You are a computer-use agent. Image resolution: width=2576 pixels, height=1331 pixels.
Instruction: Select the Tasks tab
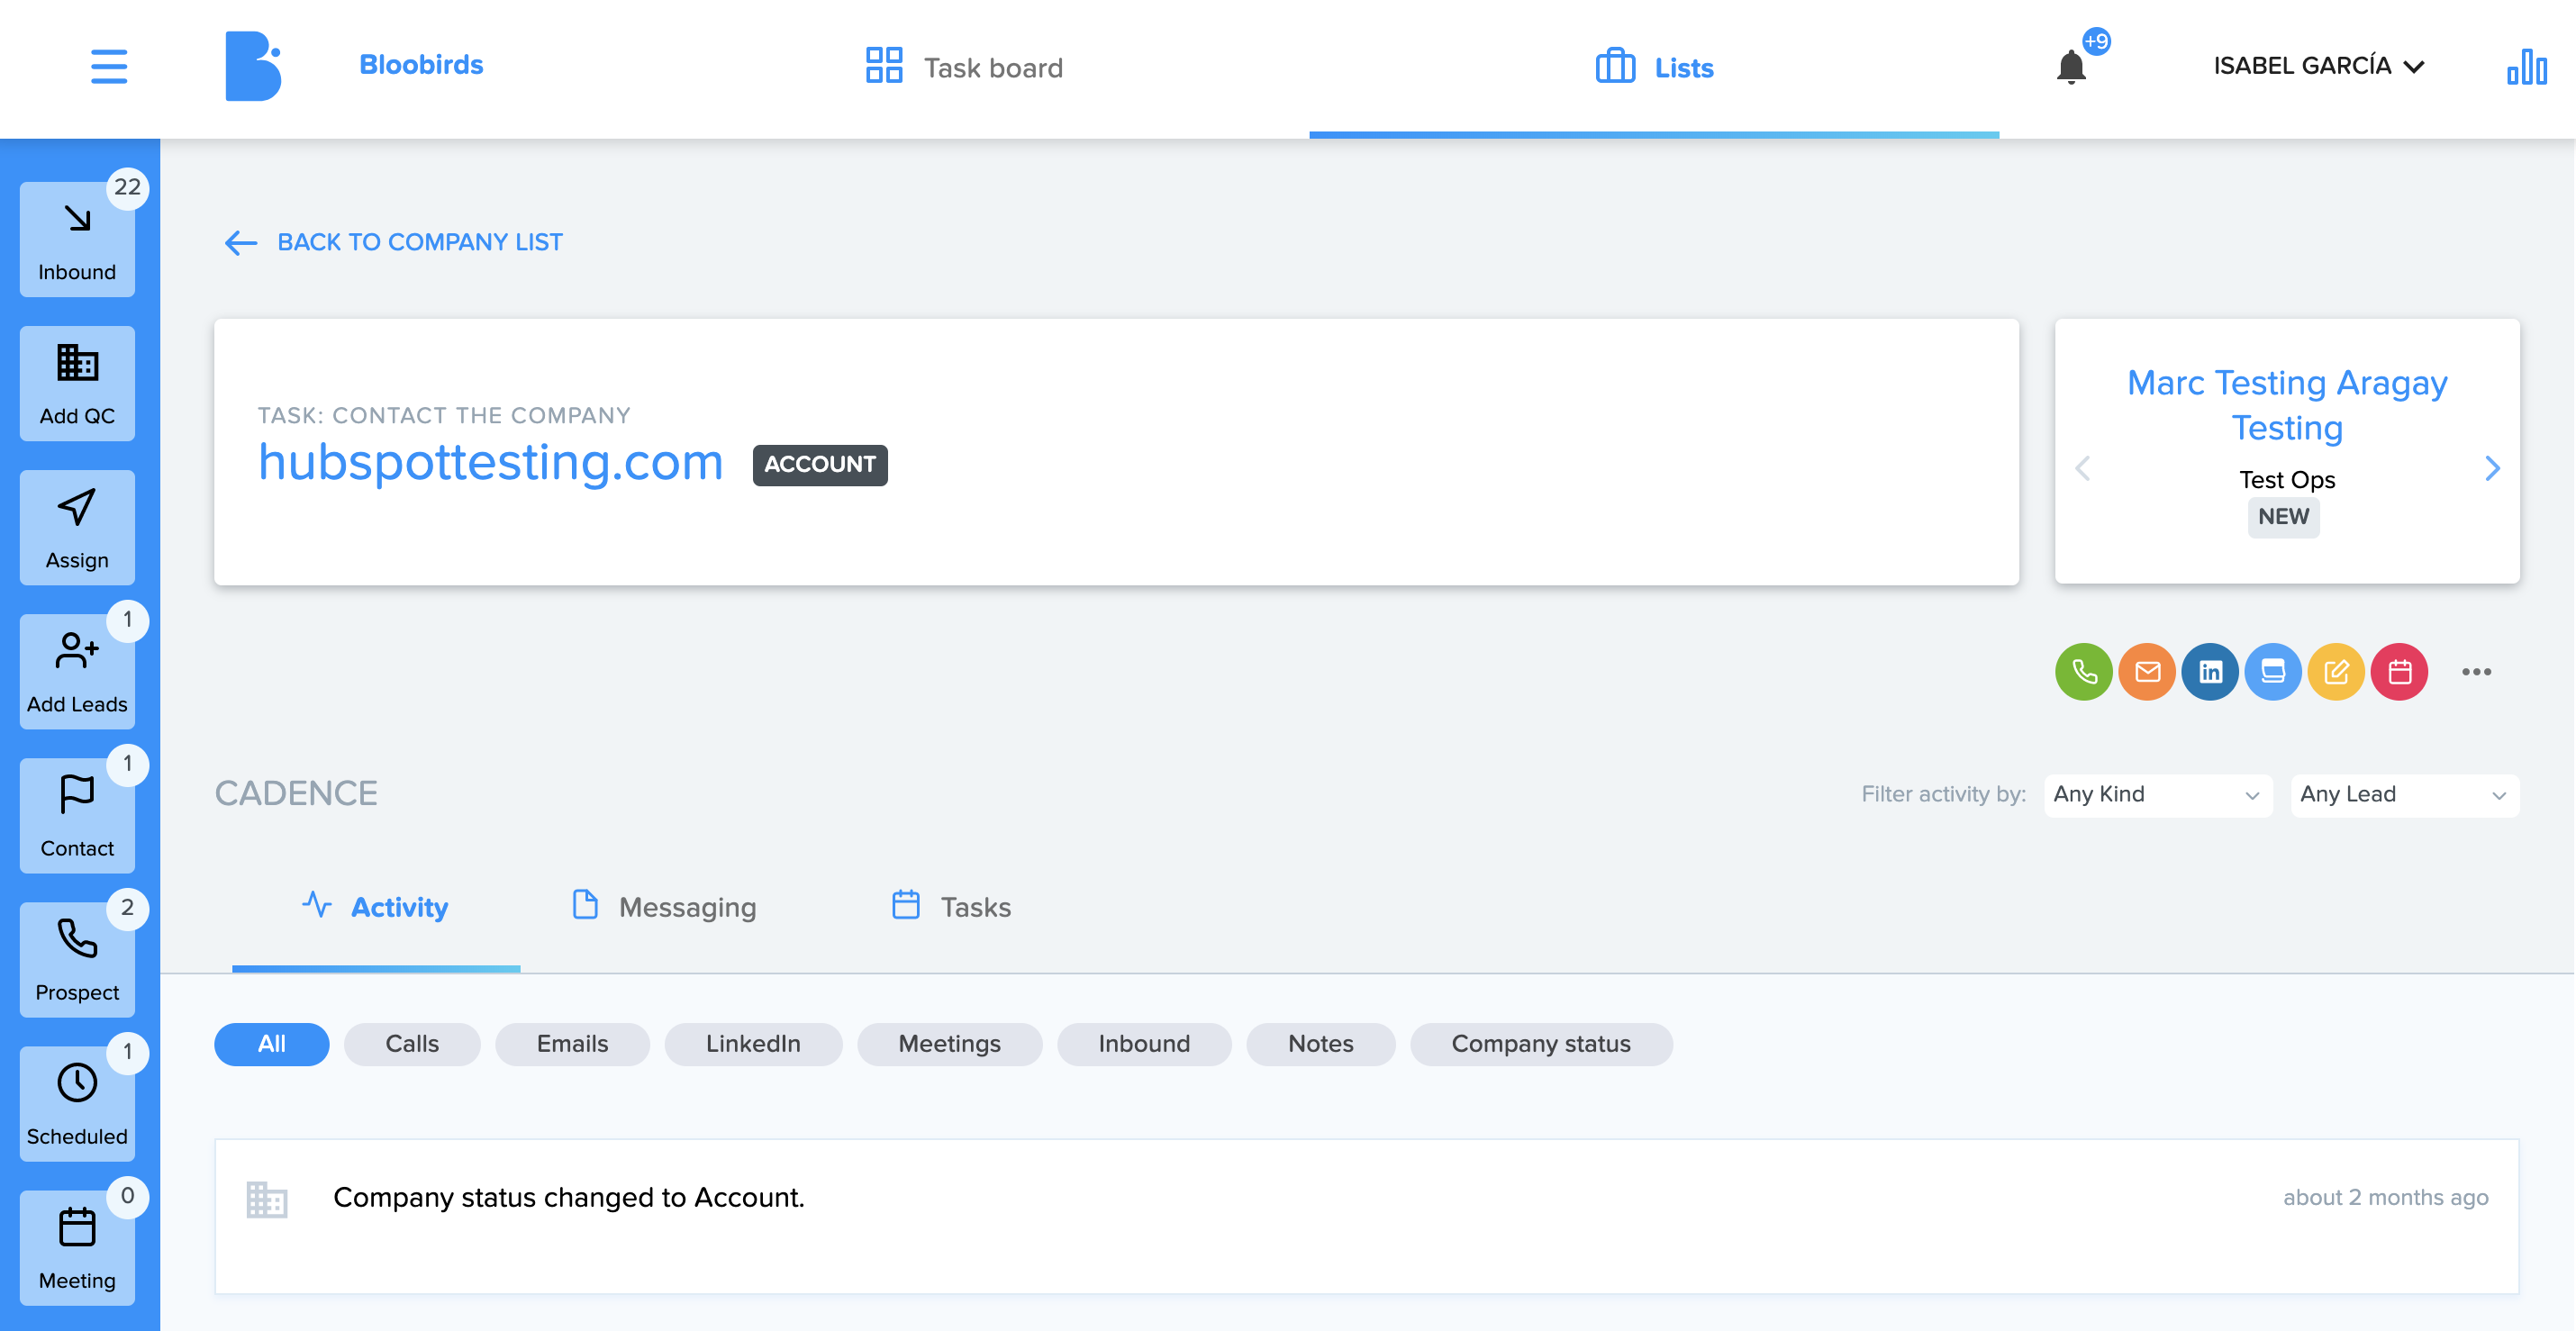(x=951, y=907)
